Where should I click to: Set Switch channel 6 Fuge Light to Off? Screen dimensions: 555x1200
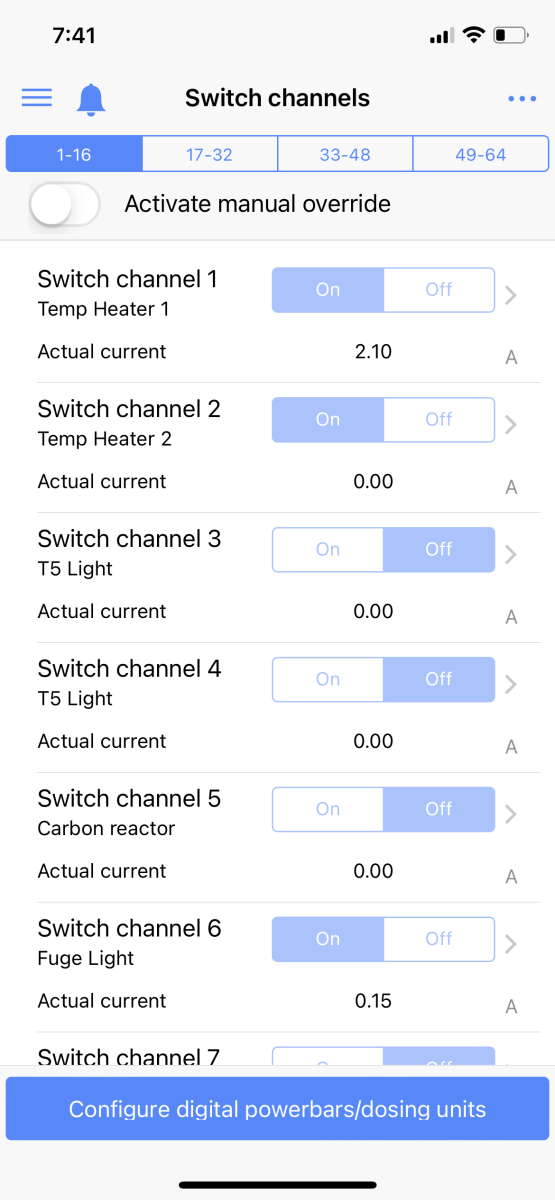(439, 940)
